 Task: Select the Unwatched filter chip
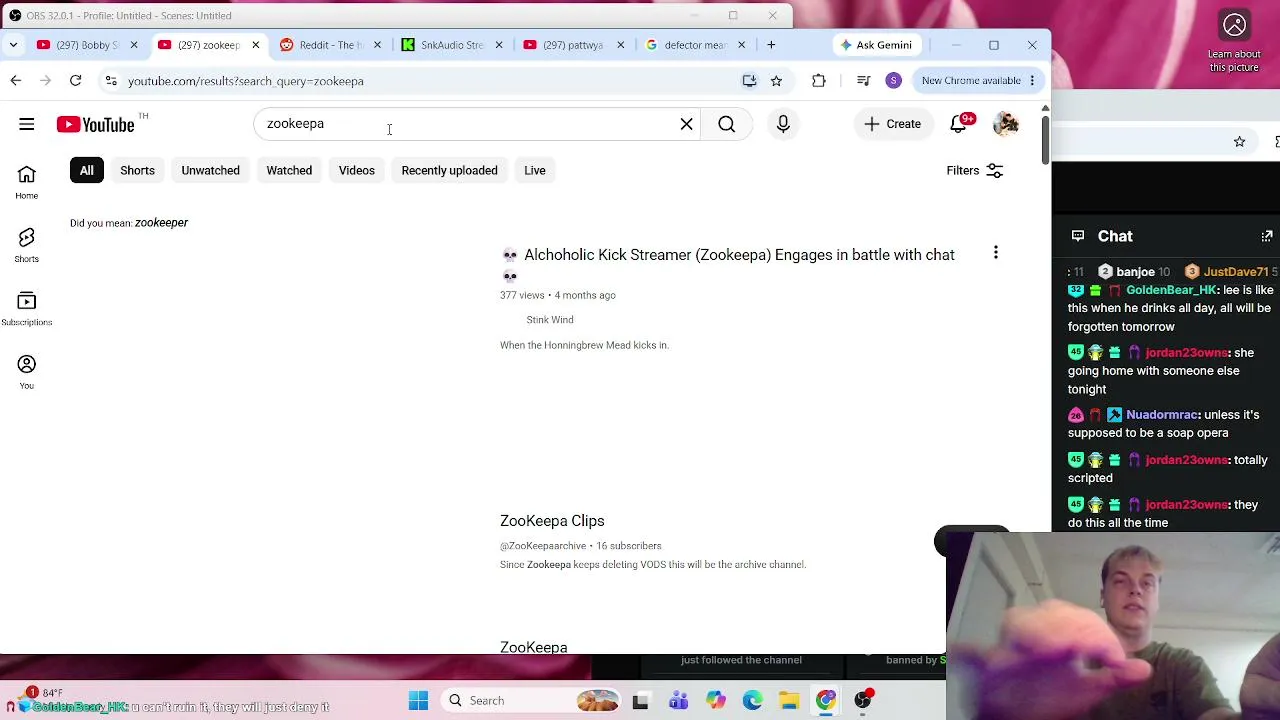tap(210, 170)
